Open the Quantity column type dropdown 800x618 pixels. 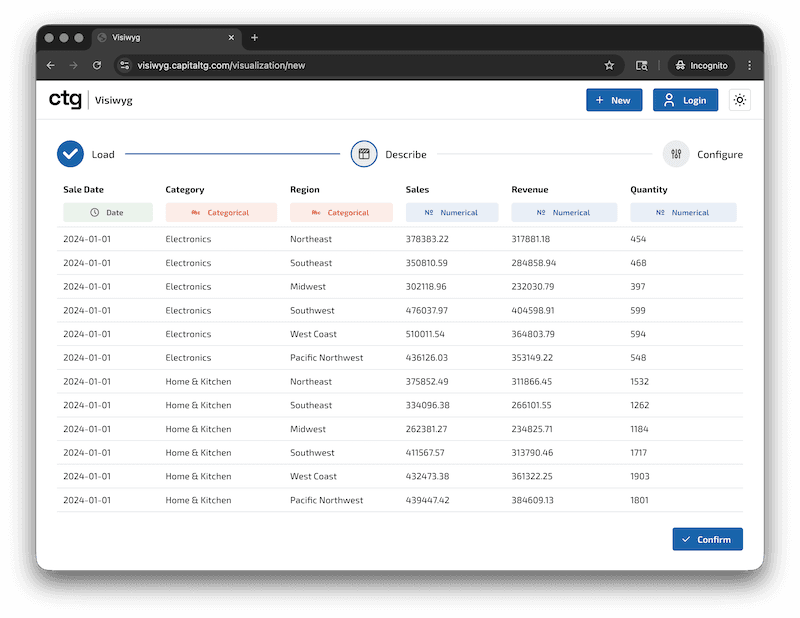click(683, 212)
